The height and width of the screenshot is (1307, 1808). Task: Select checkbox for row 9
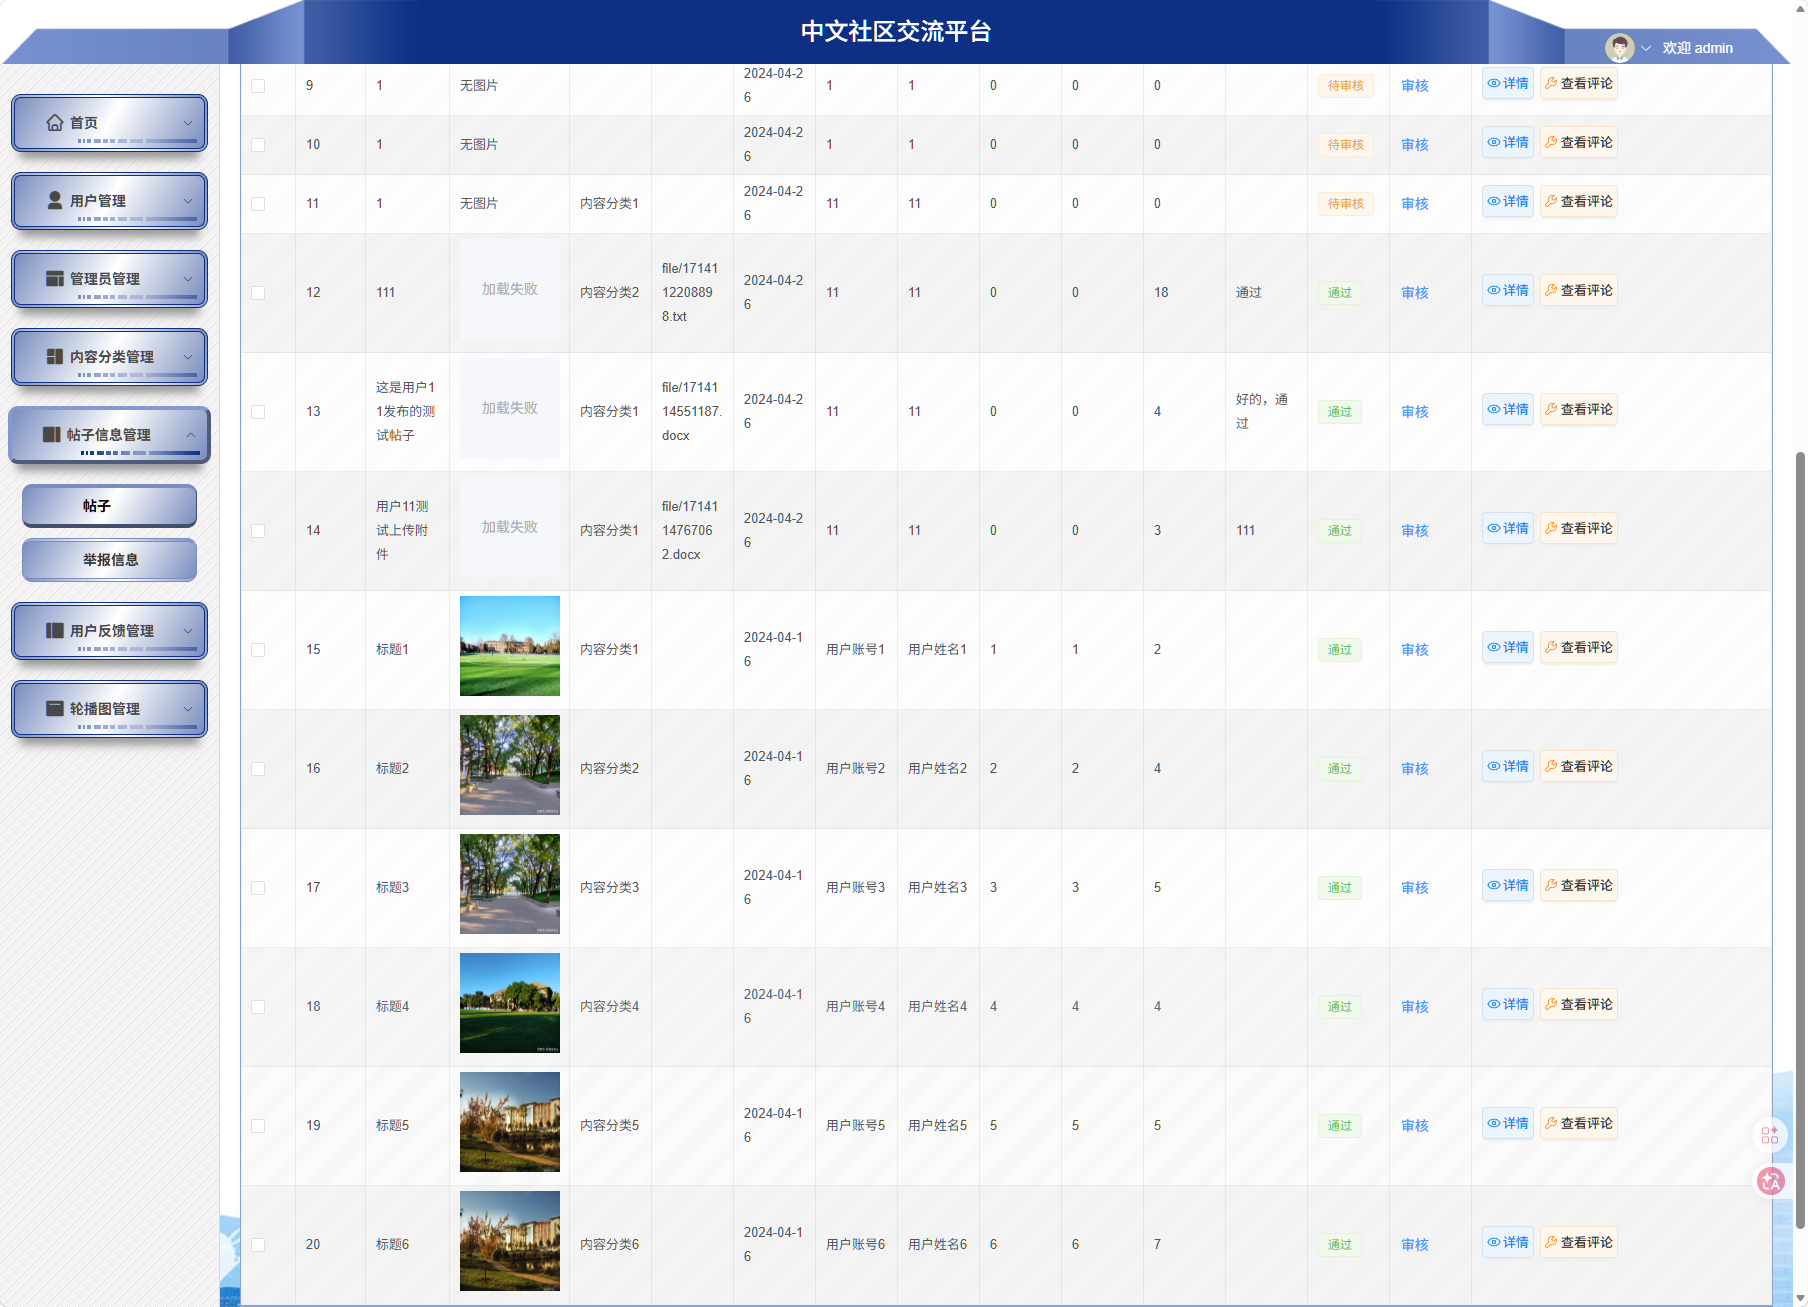[x=258, y=86]
